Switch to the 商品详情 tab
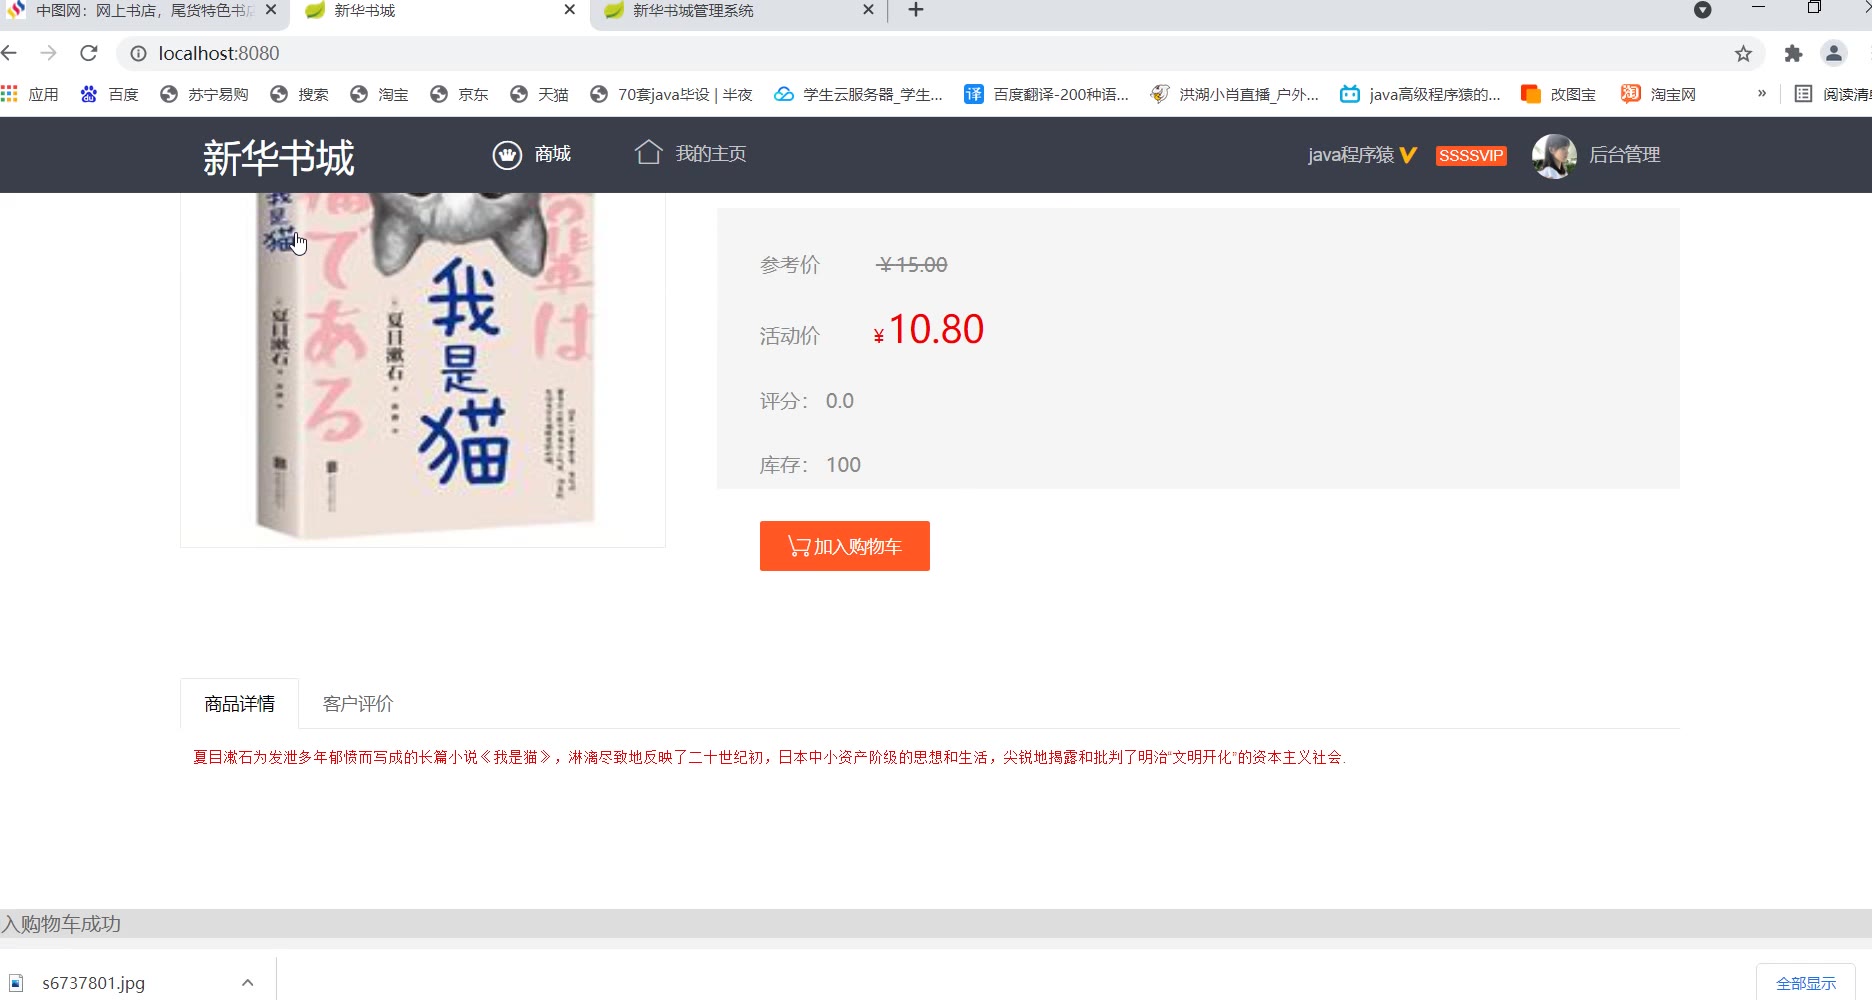This screenshot has height=1000, width=1872. click(240, 704)
